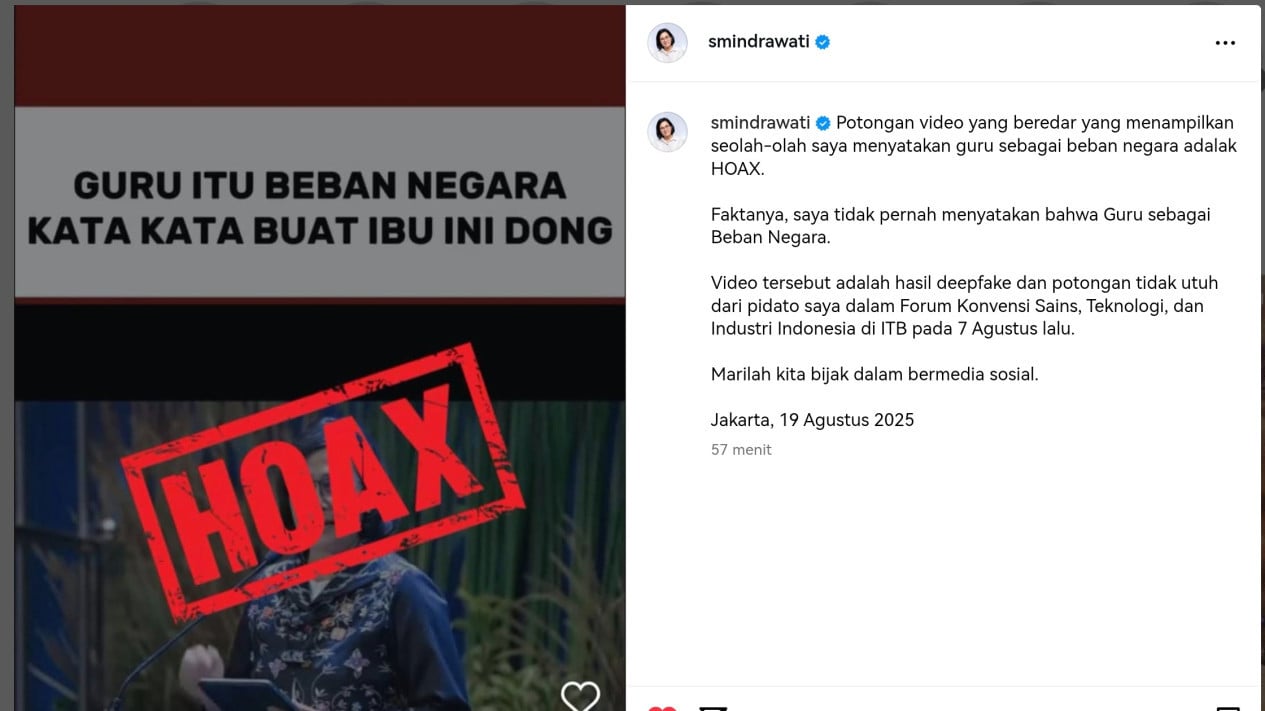This screenshot has height=711, width=1265.
Task: Click the verified badge beside header username
Action: click(x=823, y=42)
